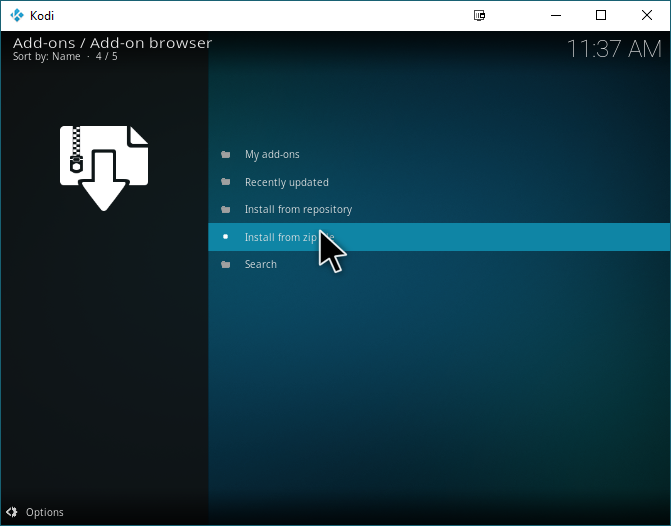Open the Search add-ons entry
671x526 pixels.
(x=261, y=264)
